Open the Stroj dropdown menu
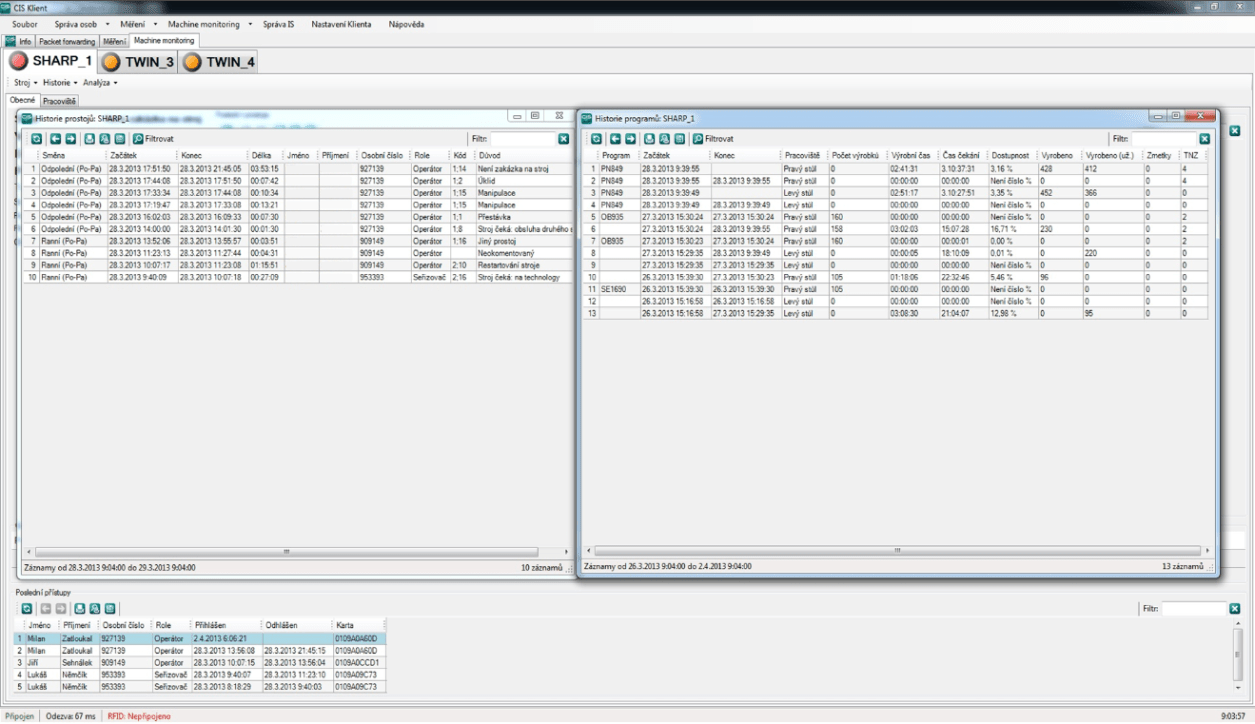The width and height of the screenshot is (1255, 724). 24,83
